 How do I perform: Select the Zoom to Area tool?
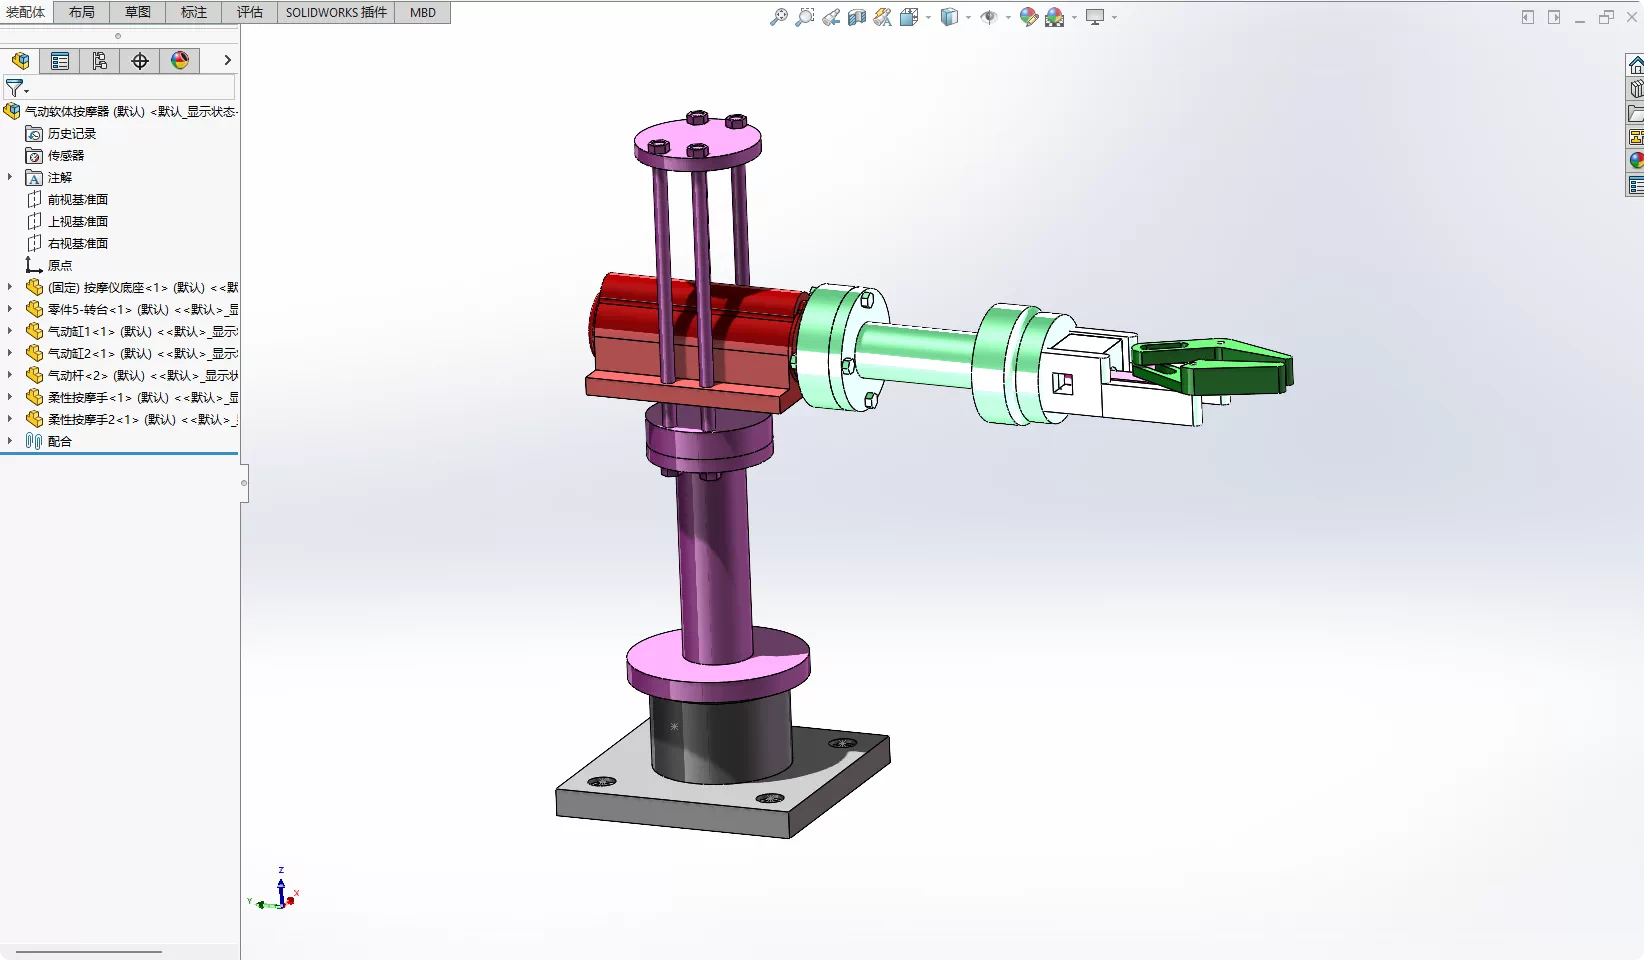click(x=805, y=17)
